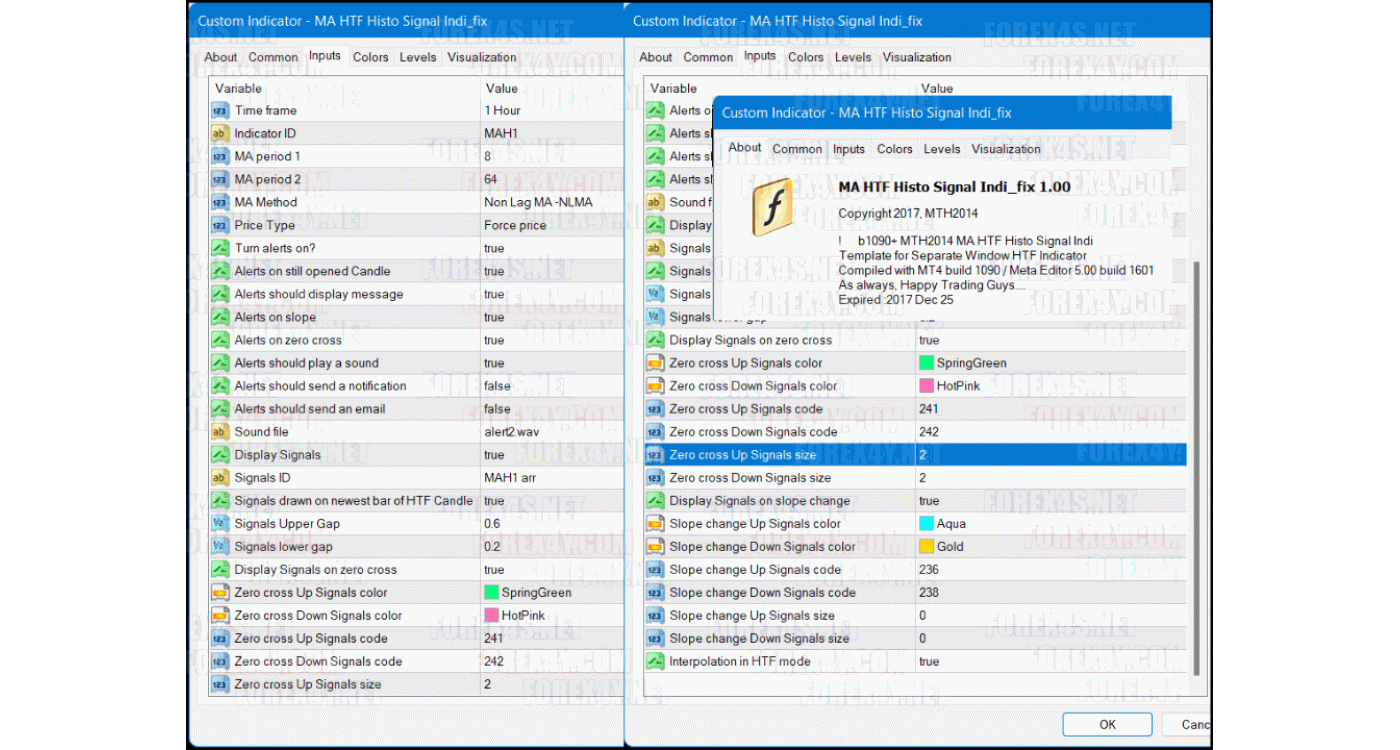Image resolution: width=1400 pixels, height=750 pixels.
Task: Switch to Colors tab in leftmost dialog
Action: 370,57
